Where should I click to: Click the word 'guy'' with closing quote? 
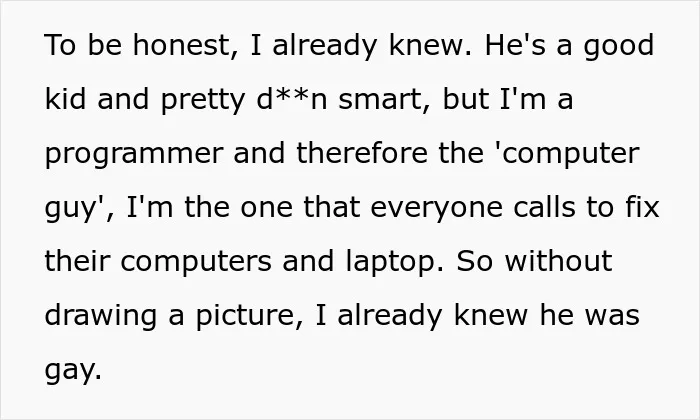[75, 208]
